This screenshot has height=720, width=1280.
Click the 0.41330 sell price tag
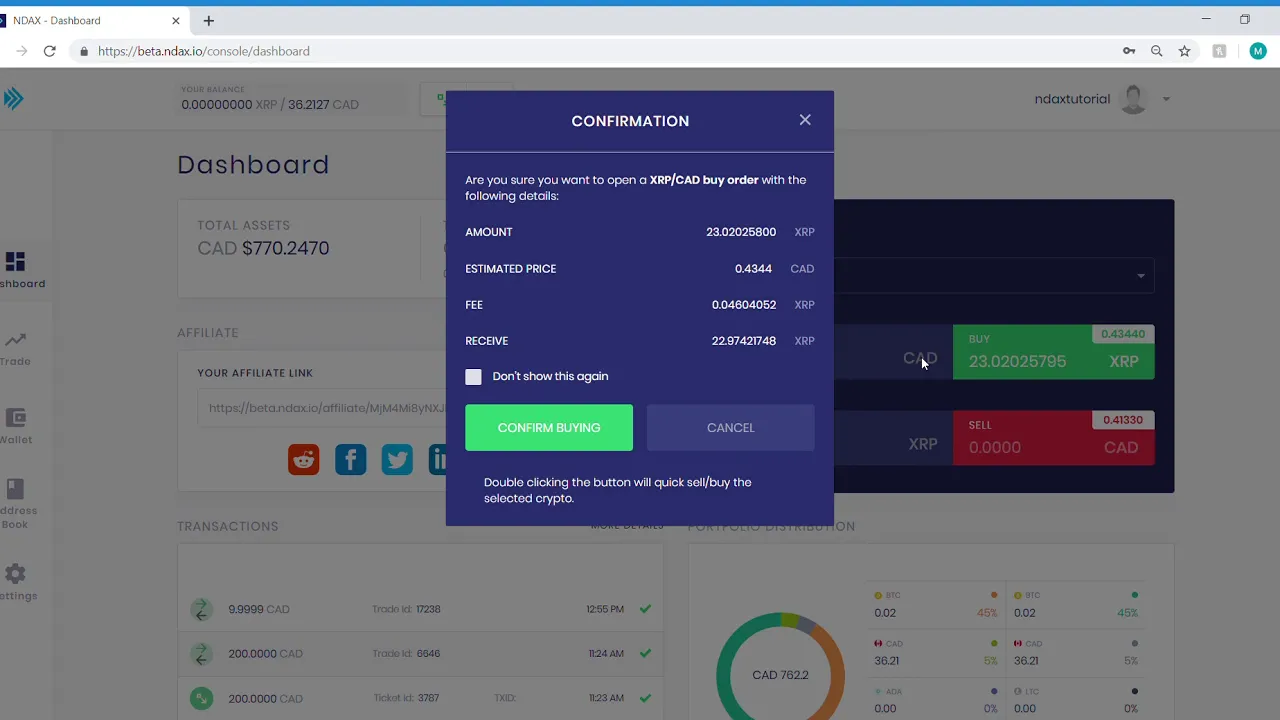(x=1123, y=420)
